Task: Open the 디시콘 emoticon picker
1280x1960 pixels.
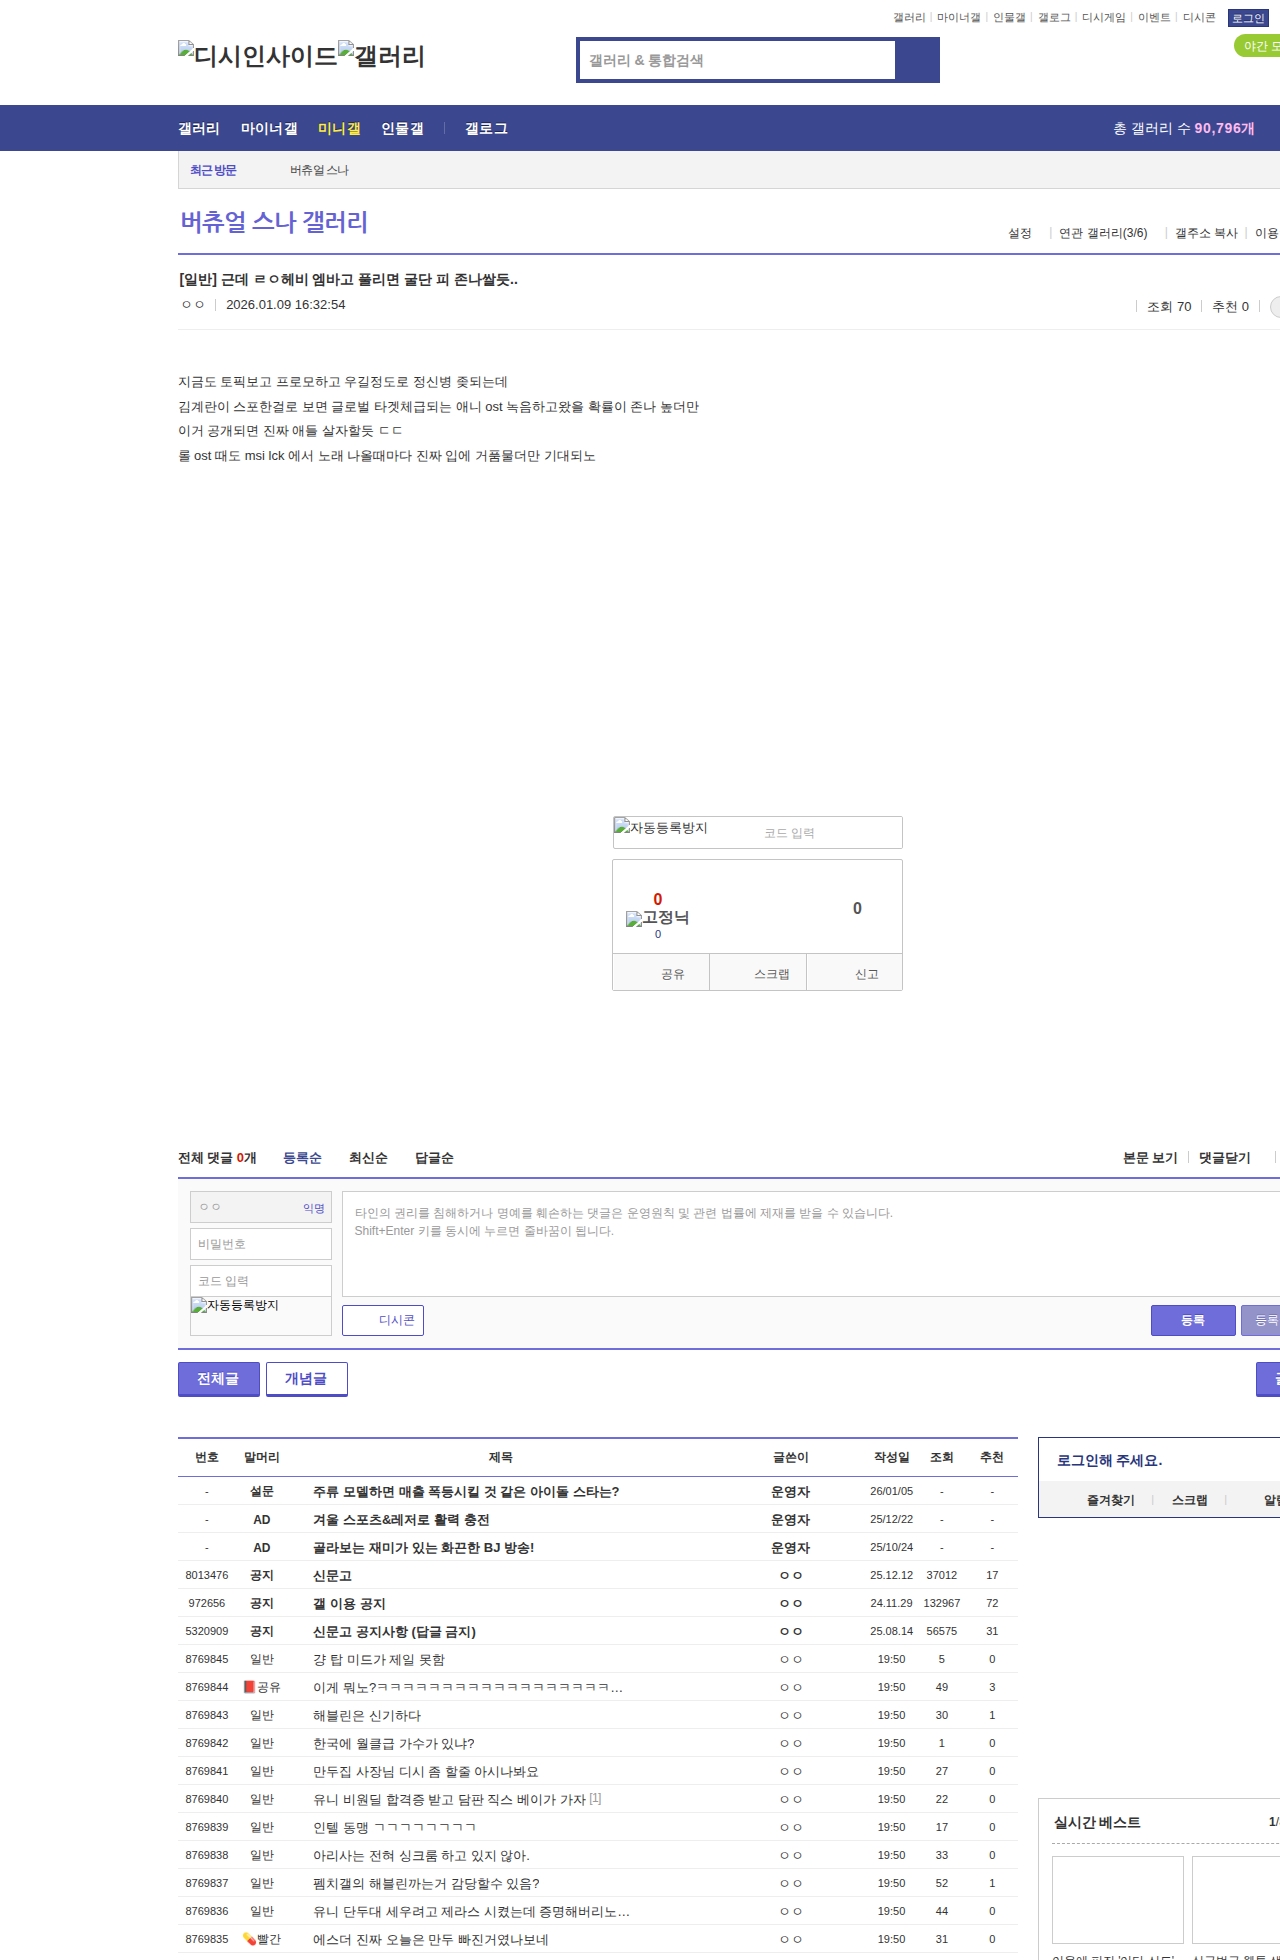Action: click(x=383, y=1320)
